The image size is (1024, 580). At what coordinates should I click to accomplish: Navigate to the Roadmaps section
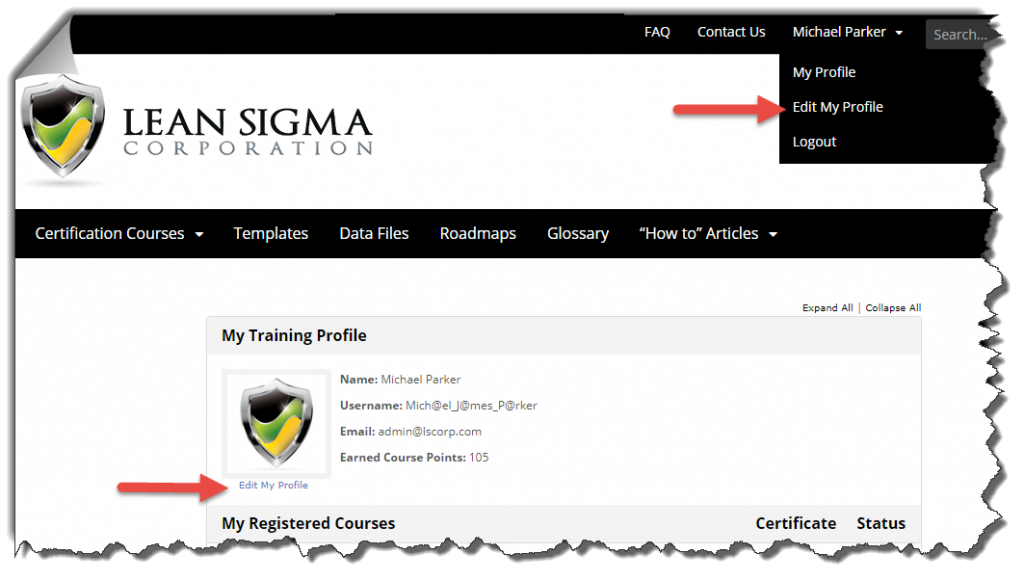click(478, 233)
